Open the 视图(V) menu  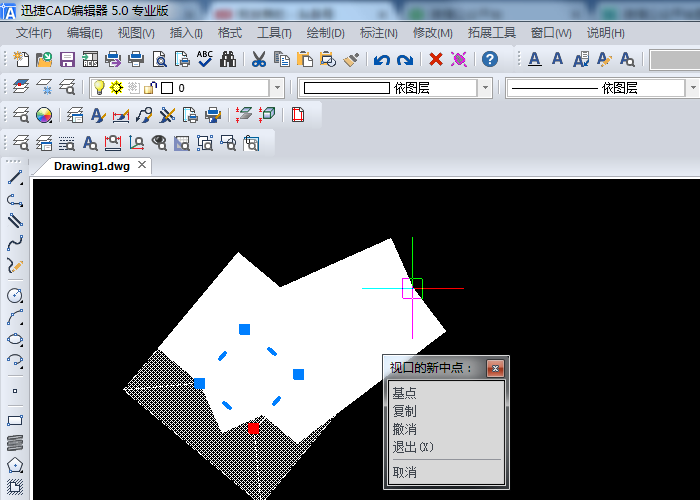(x=136, y=33)
